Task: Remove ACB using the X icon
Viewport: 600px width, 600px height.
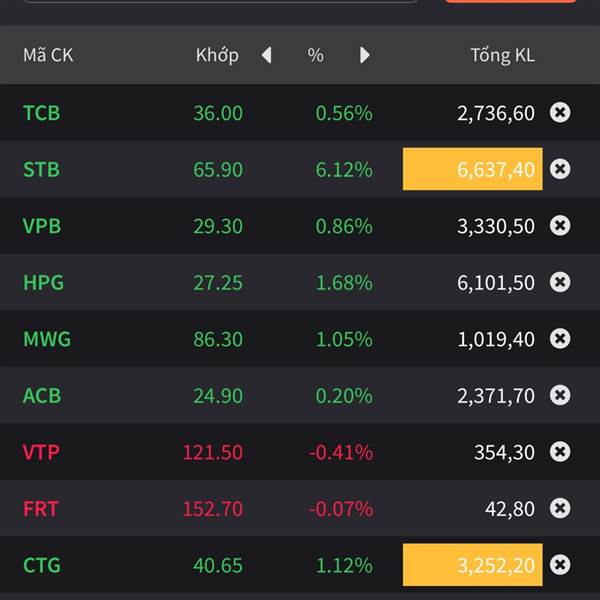Action: pyautogui.click(x=560, y=395)
